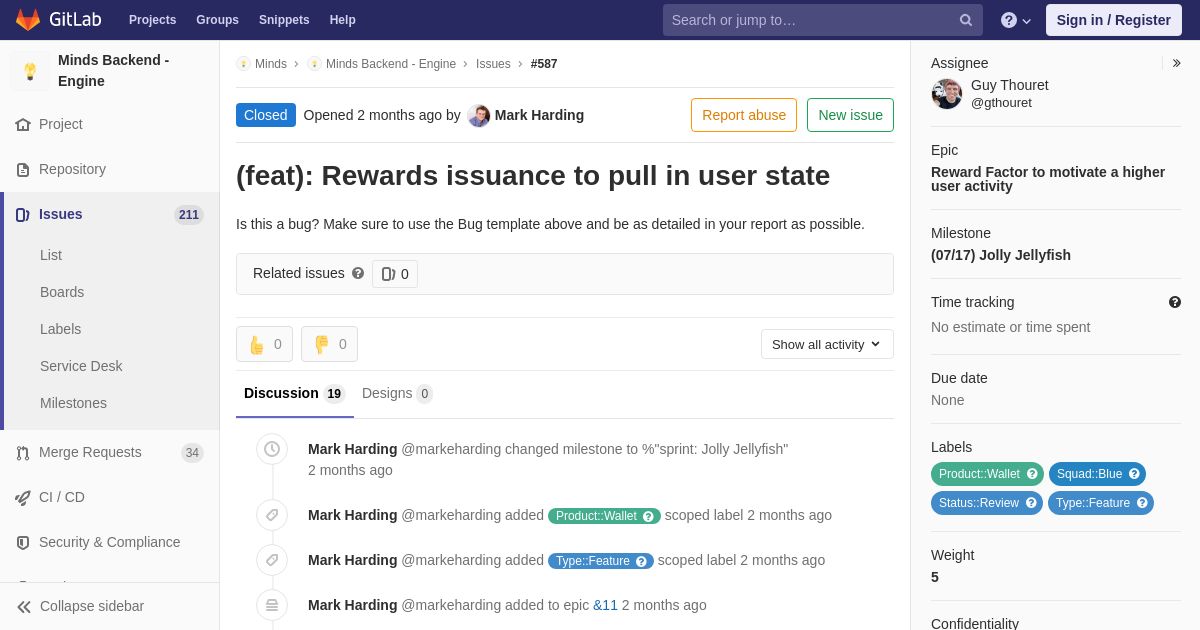
Task: Switch to the Discussion tab
Action: coord(295,394)
